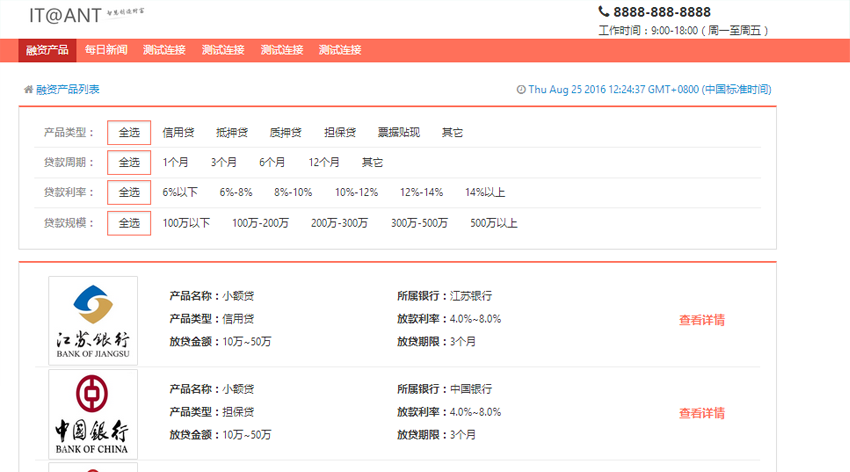Pick the 6%-8% interest rate filter
850x472 pixels.
click(x=236, y=192)
